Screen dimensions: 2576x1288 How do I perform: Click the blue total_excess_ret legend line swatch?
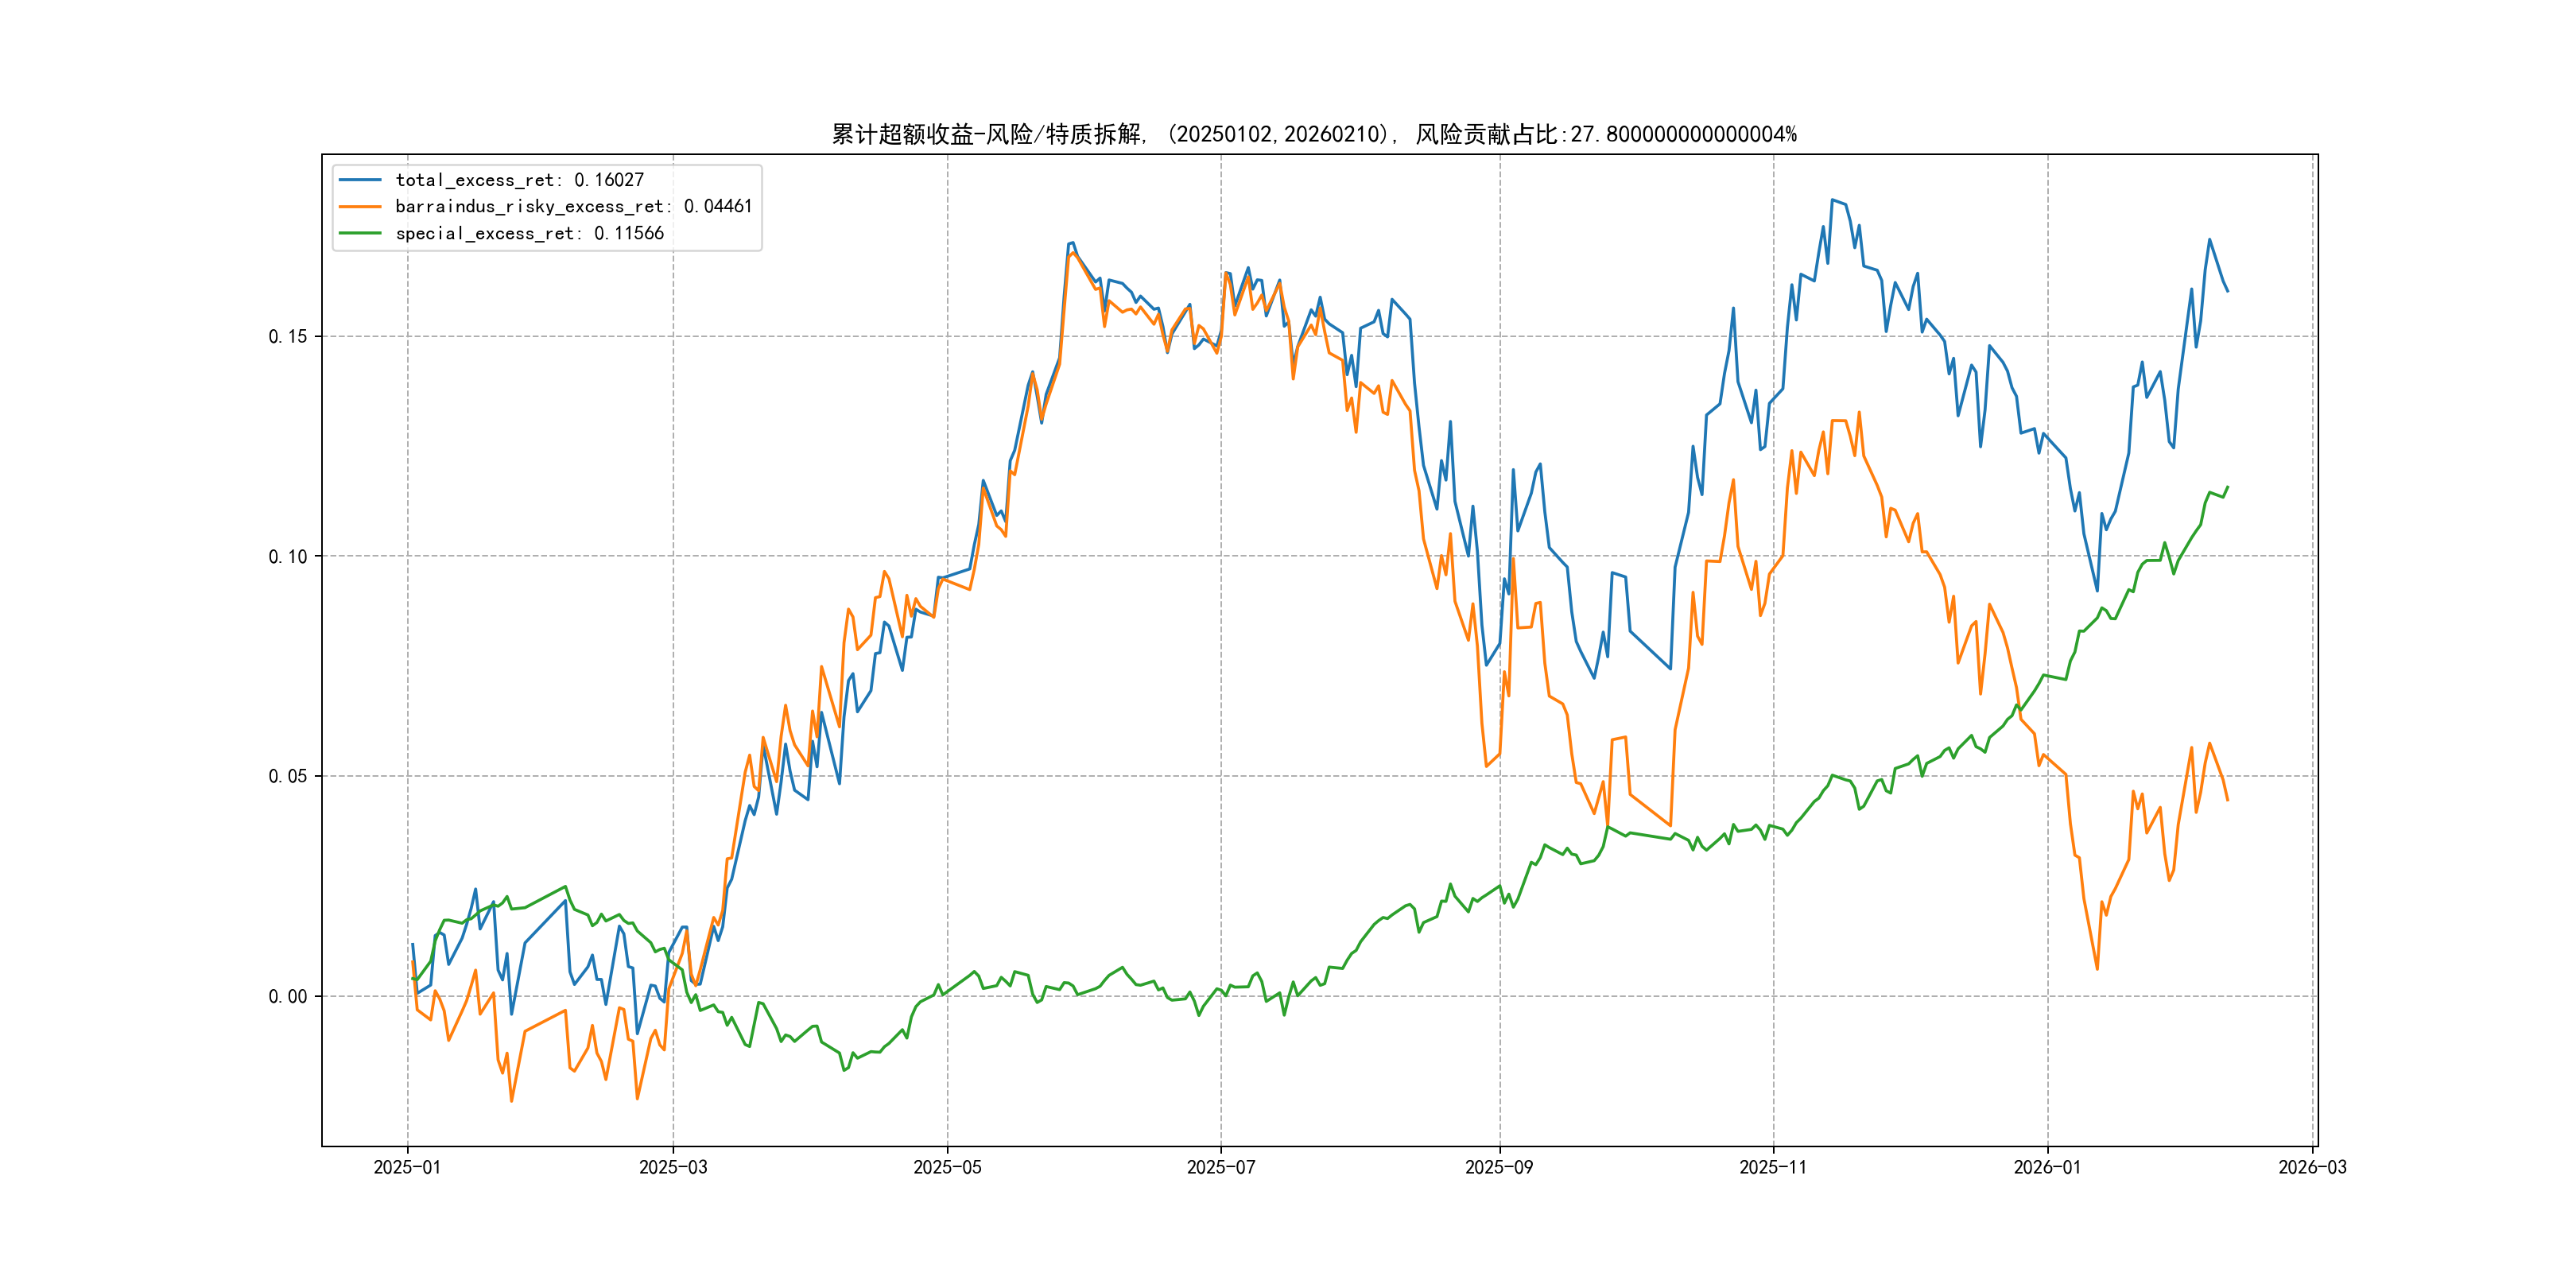(x=360, y=180)
